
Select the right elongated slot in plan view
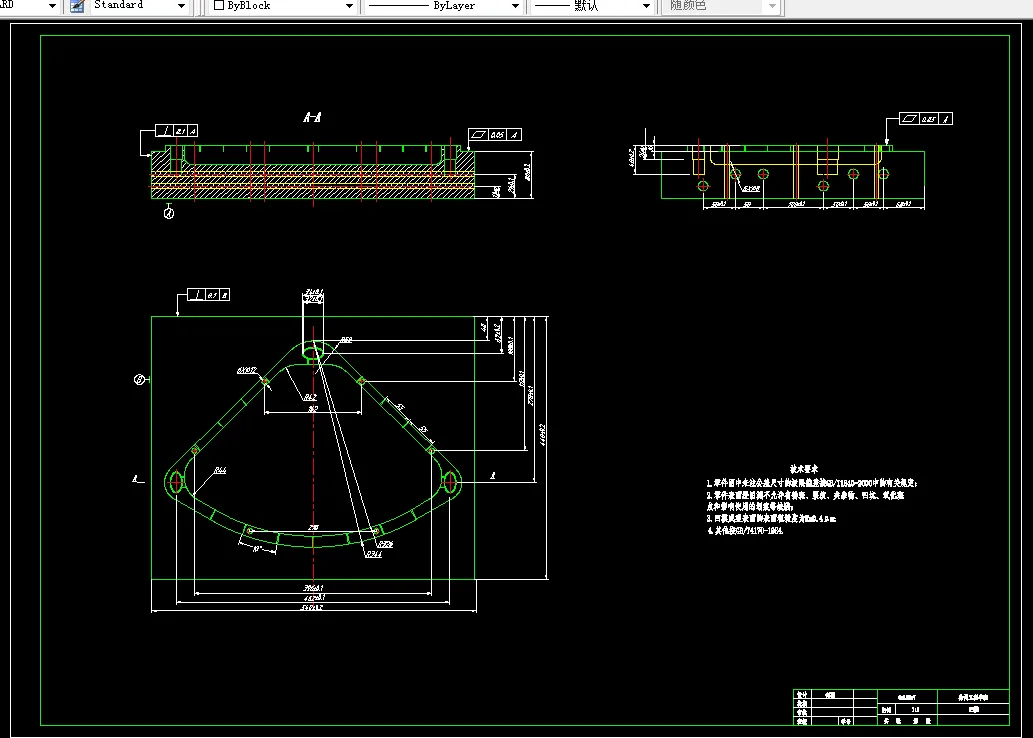coord(451,483)
